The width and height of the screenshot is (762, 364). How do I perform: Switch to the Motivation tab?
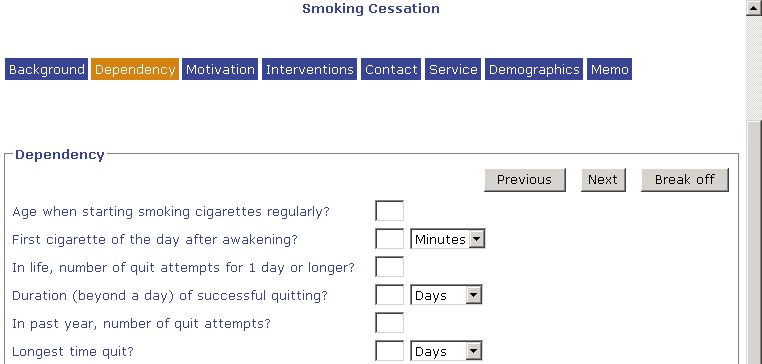(x=220, y=69)
